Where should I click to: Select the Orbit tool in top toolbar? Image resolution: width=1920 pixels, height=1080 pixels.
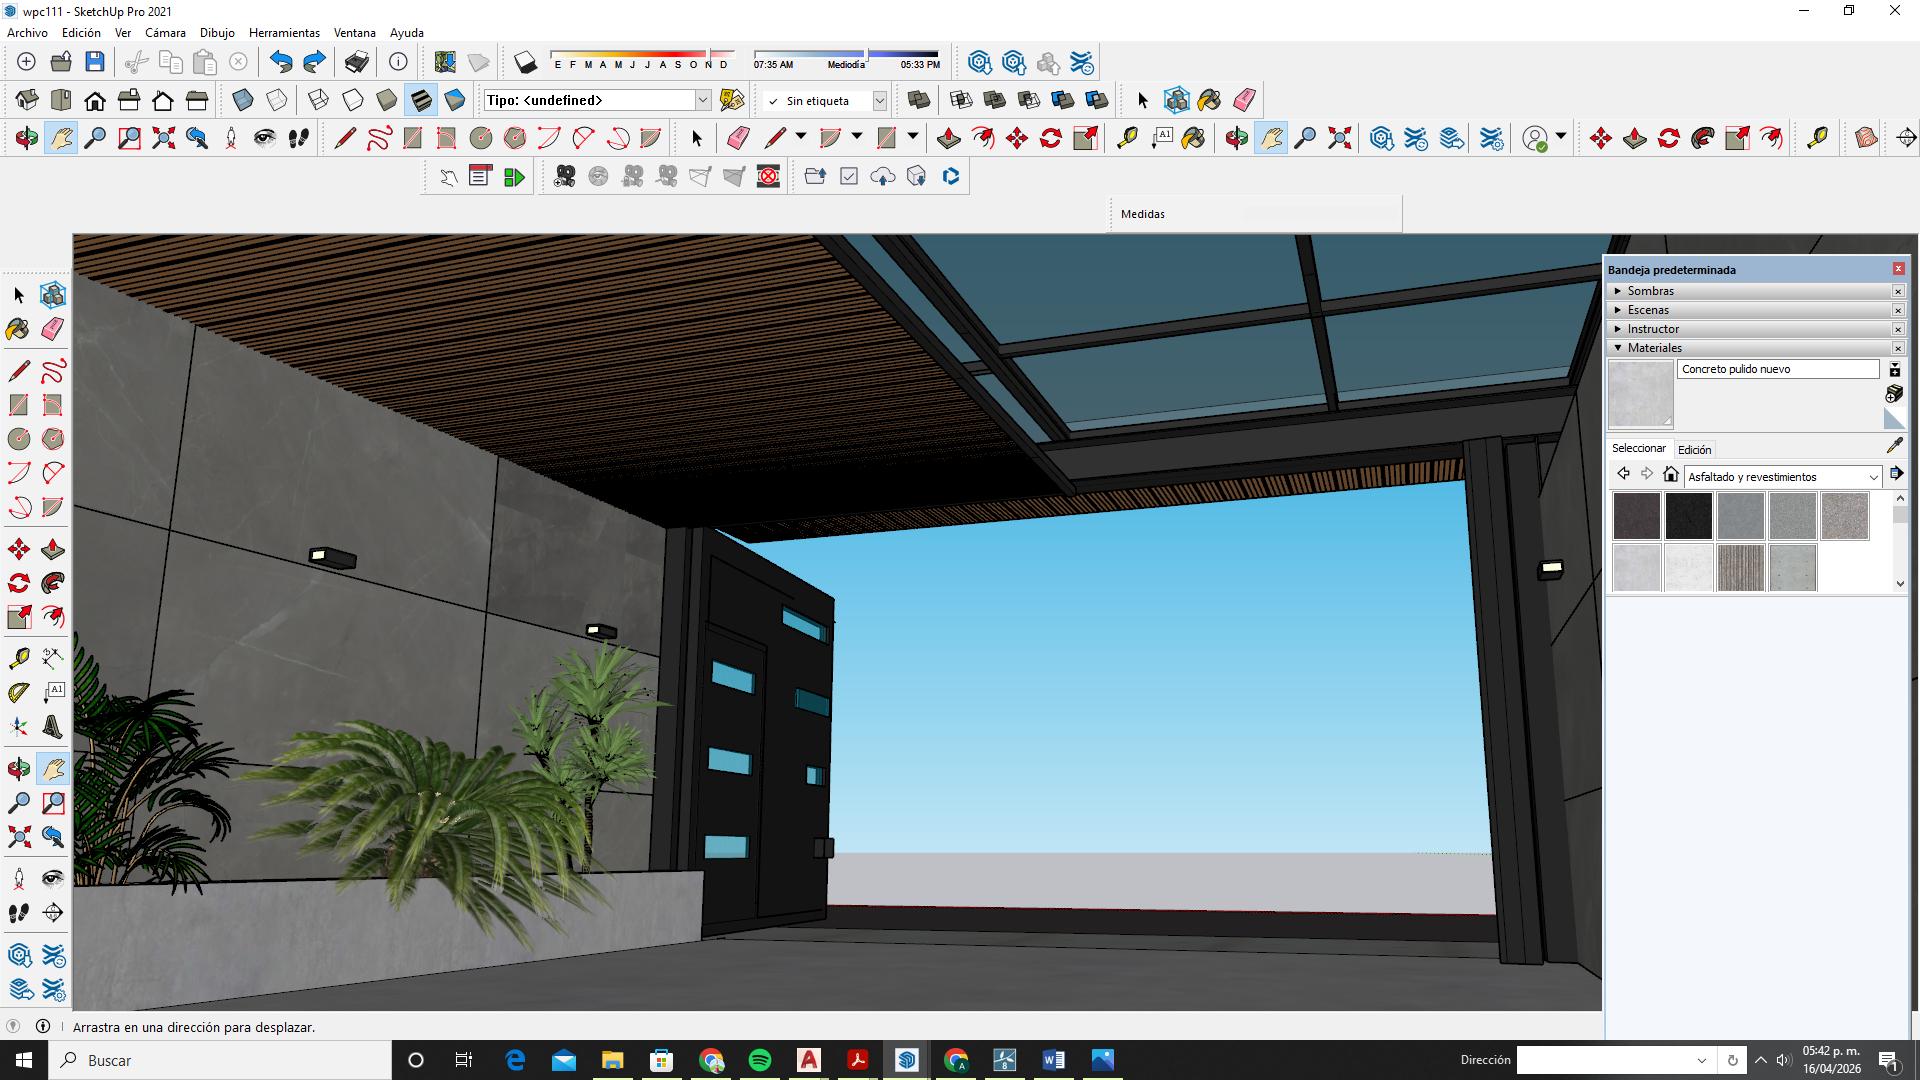(x=26, y=138)
